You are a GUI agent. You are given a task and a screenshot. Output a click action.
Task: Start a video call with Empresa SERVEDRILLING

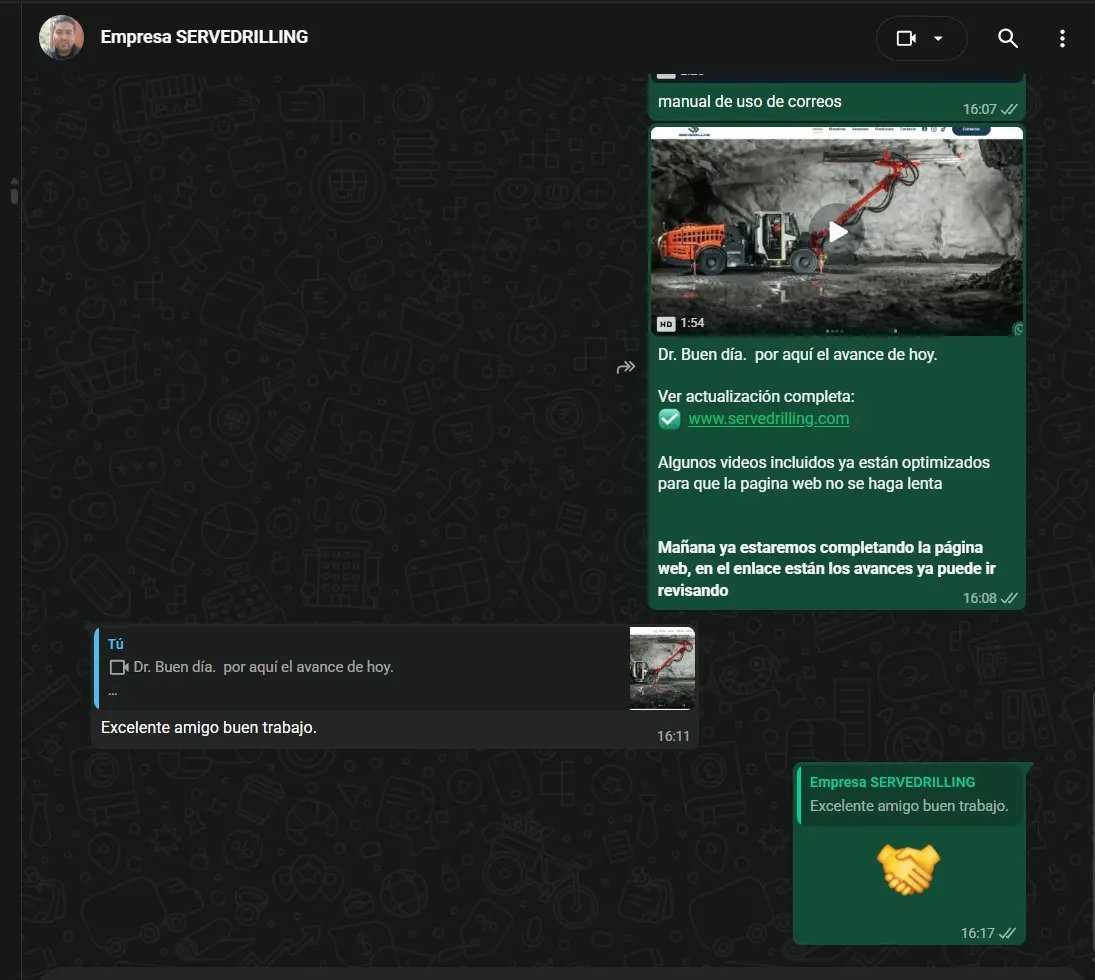pos(906,38)
